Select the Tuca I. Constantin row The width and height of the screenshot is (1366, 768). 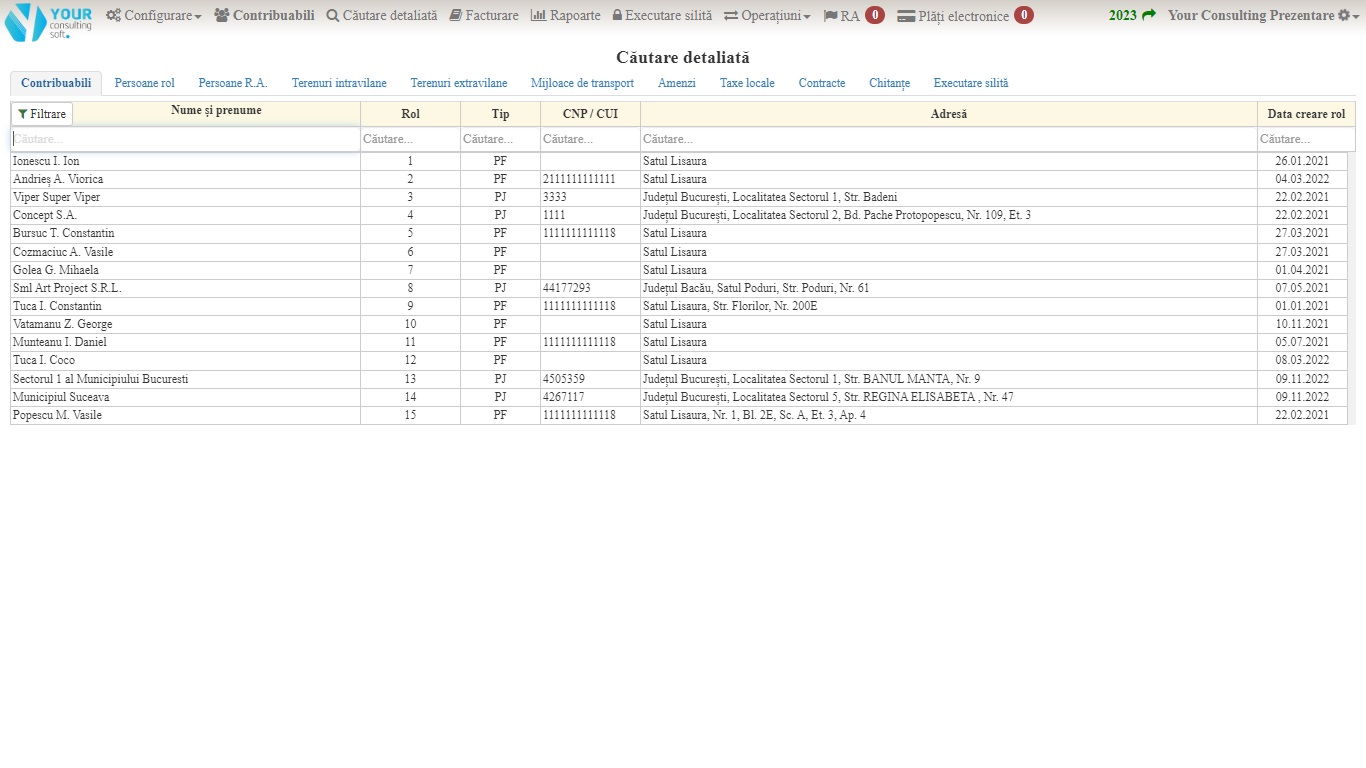coord(679,306)
